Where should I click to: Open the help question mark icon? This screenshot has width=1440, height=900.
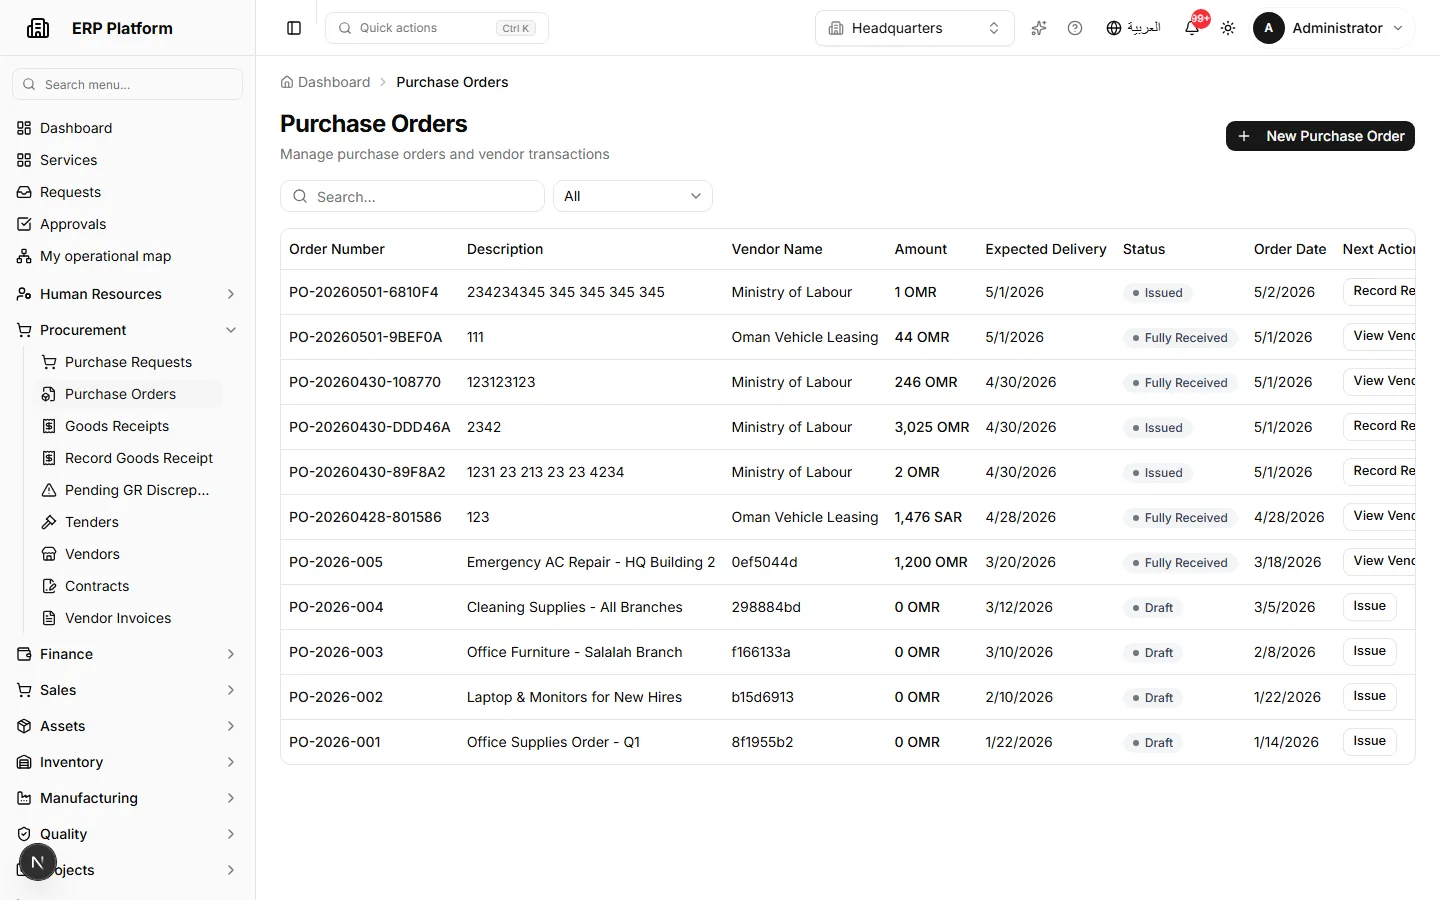(1075, 28)
